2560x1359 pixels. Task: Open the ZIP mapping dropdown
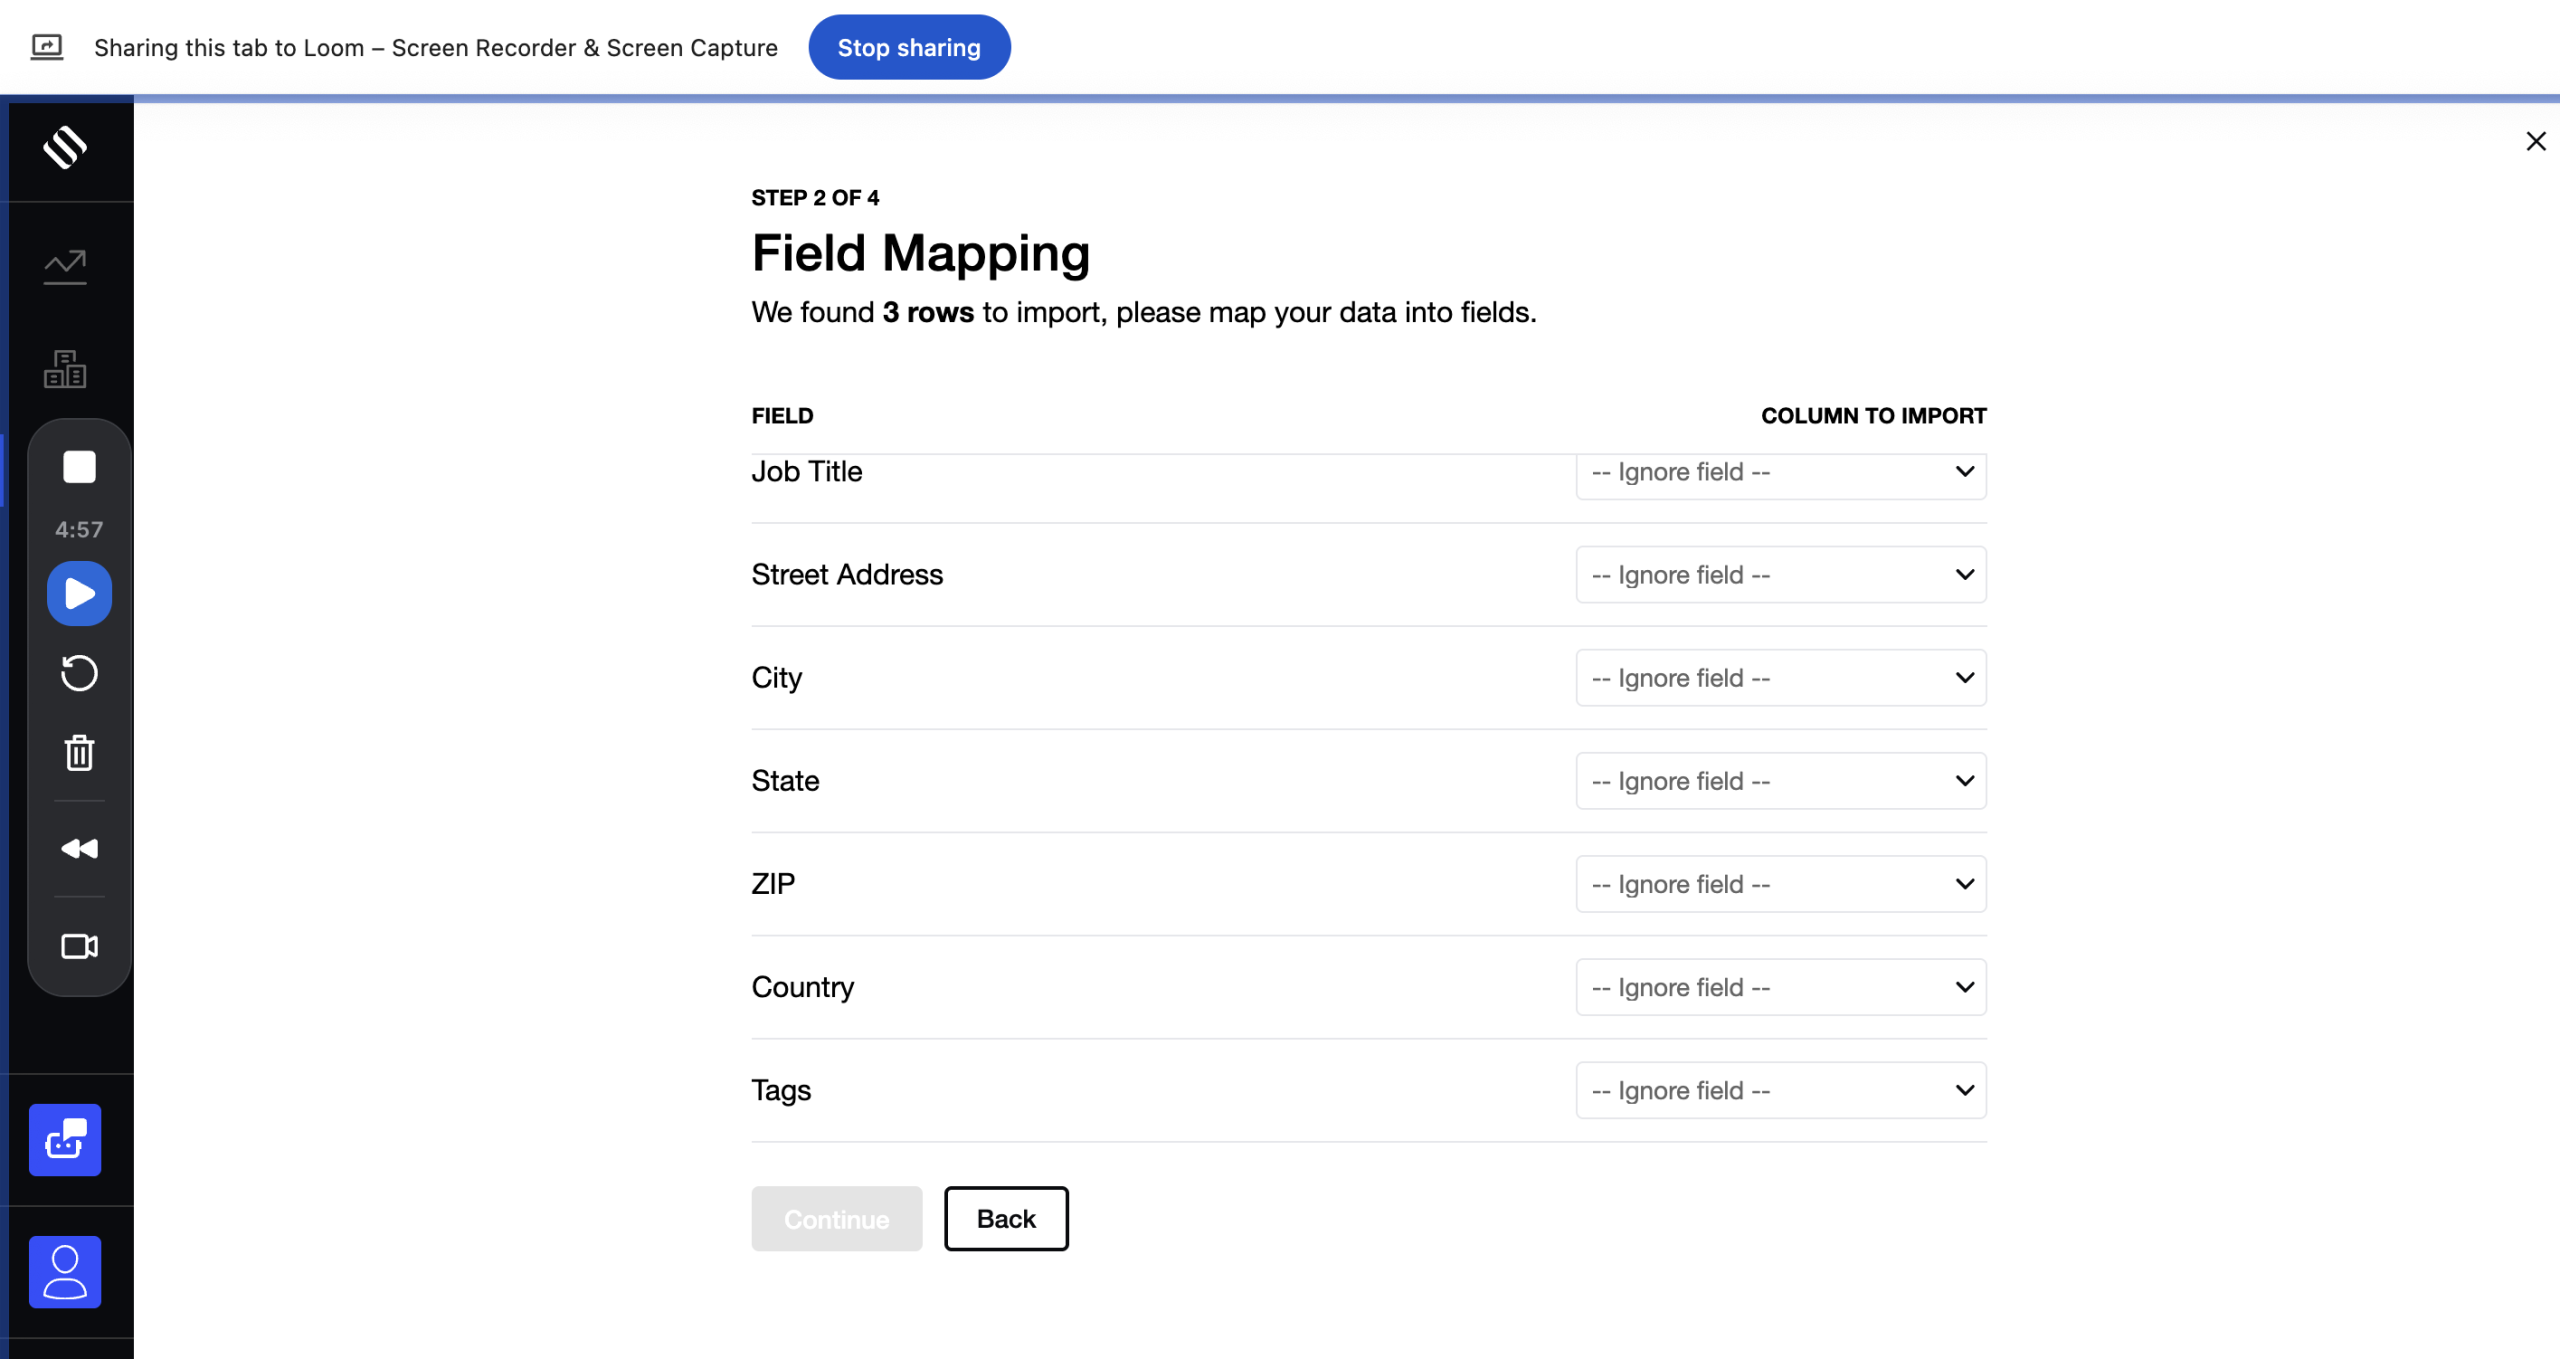(x=1780, y=884)
